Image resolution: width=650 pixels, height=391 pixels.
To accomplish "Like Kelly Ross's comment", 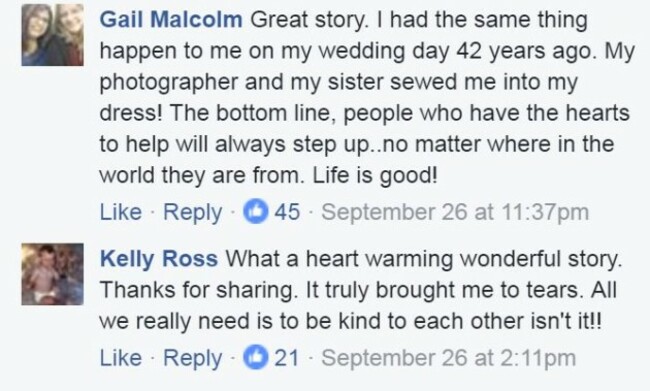I will pyautogui.click(x=121, y=358).
